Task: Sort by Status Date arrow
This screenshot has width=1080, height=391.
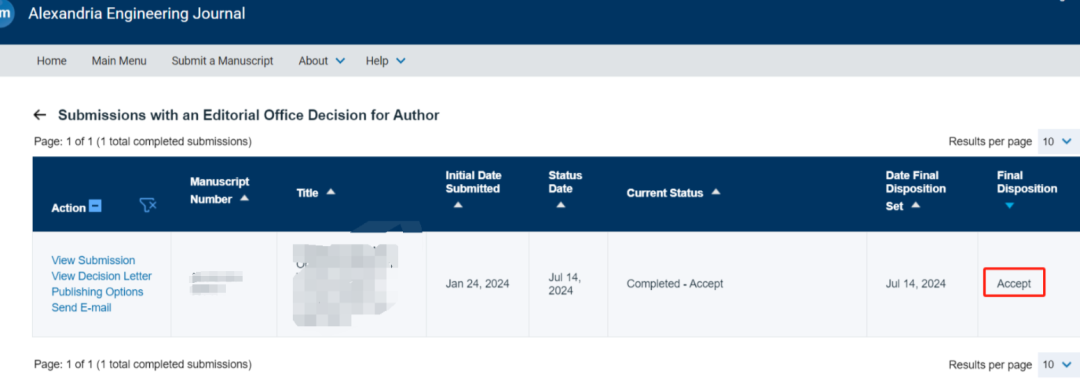Action: pos(560,204)
